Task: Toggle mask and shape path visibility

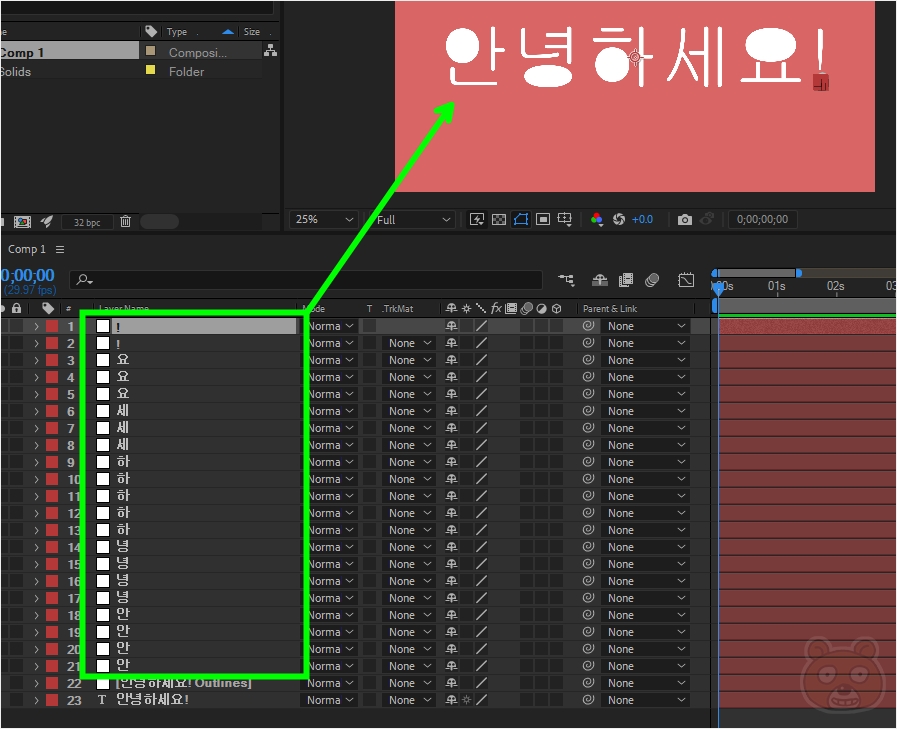Action: [521, 219]
